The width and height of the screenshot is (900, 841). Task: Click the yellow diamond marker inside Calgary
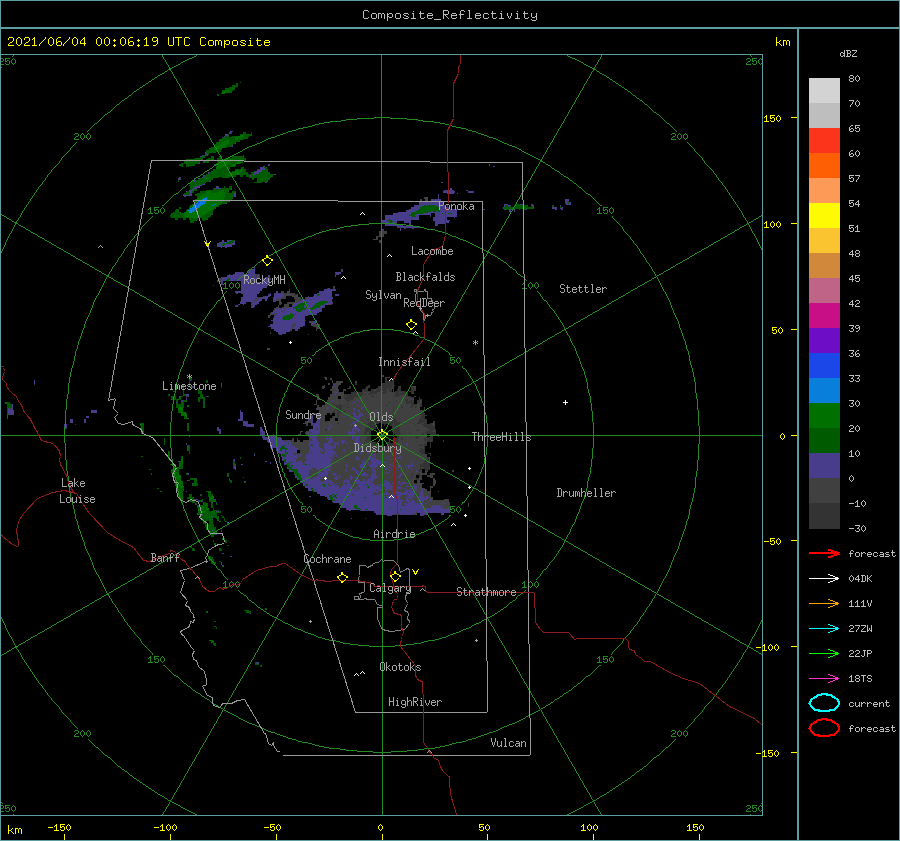[395, 576]
